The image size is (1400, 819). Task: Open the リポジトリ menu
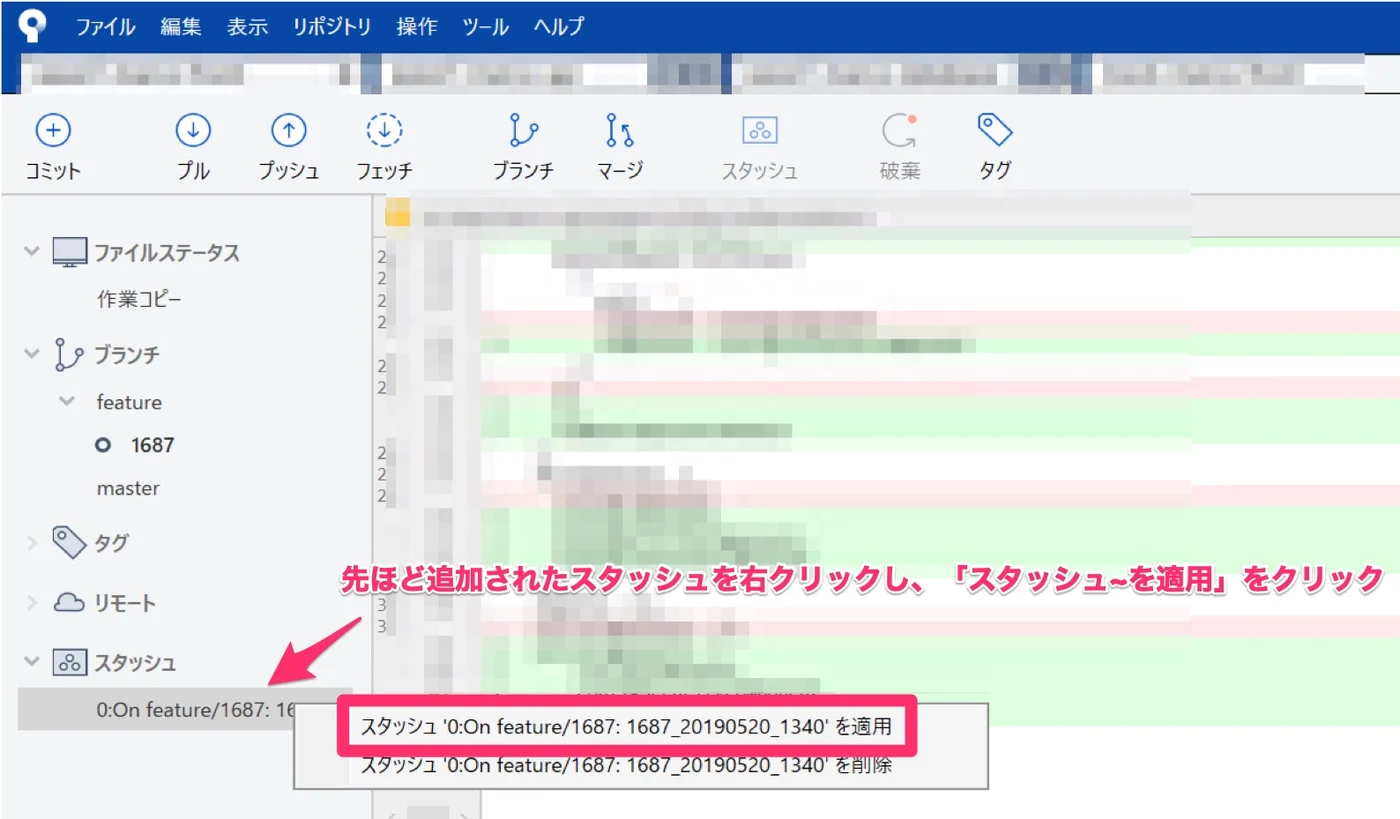(x=332, y=27)
